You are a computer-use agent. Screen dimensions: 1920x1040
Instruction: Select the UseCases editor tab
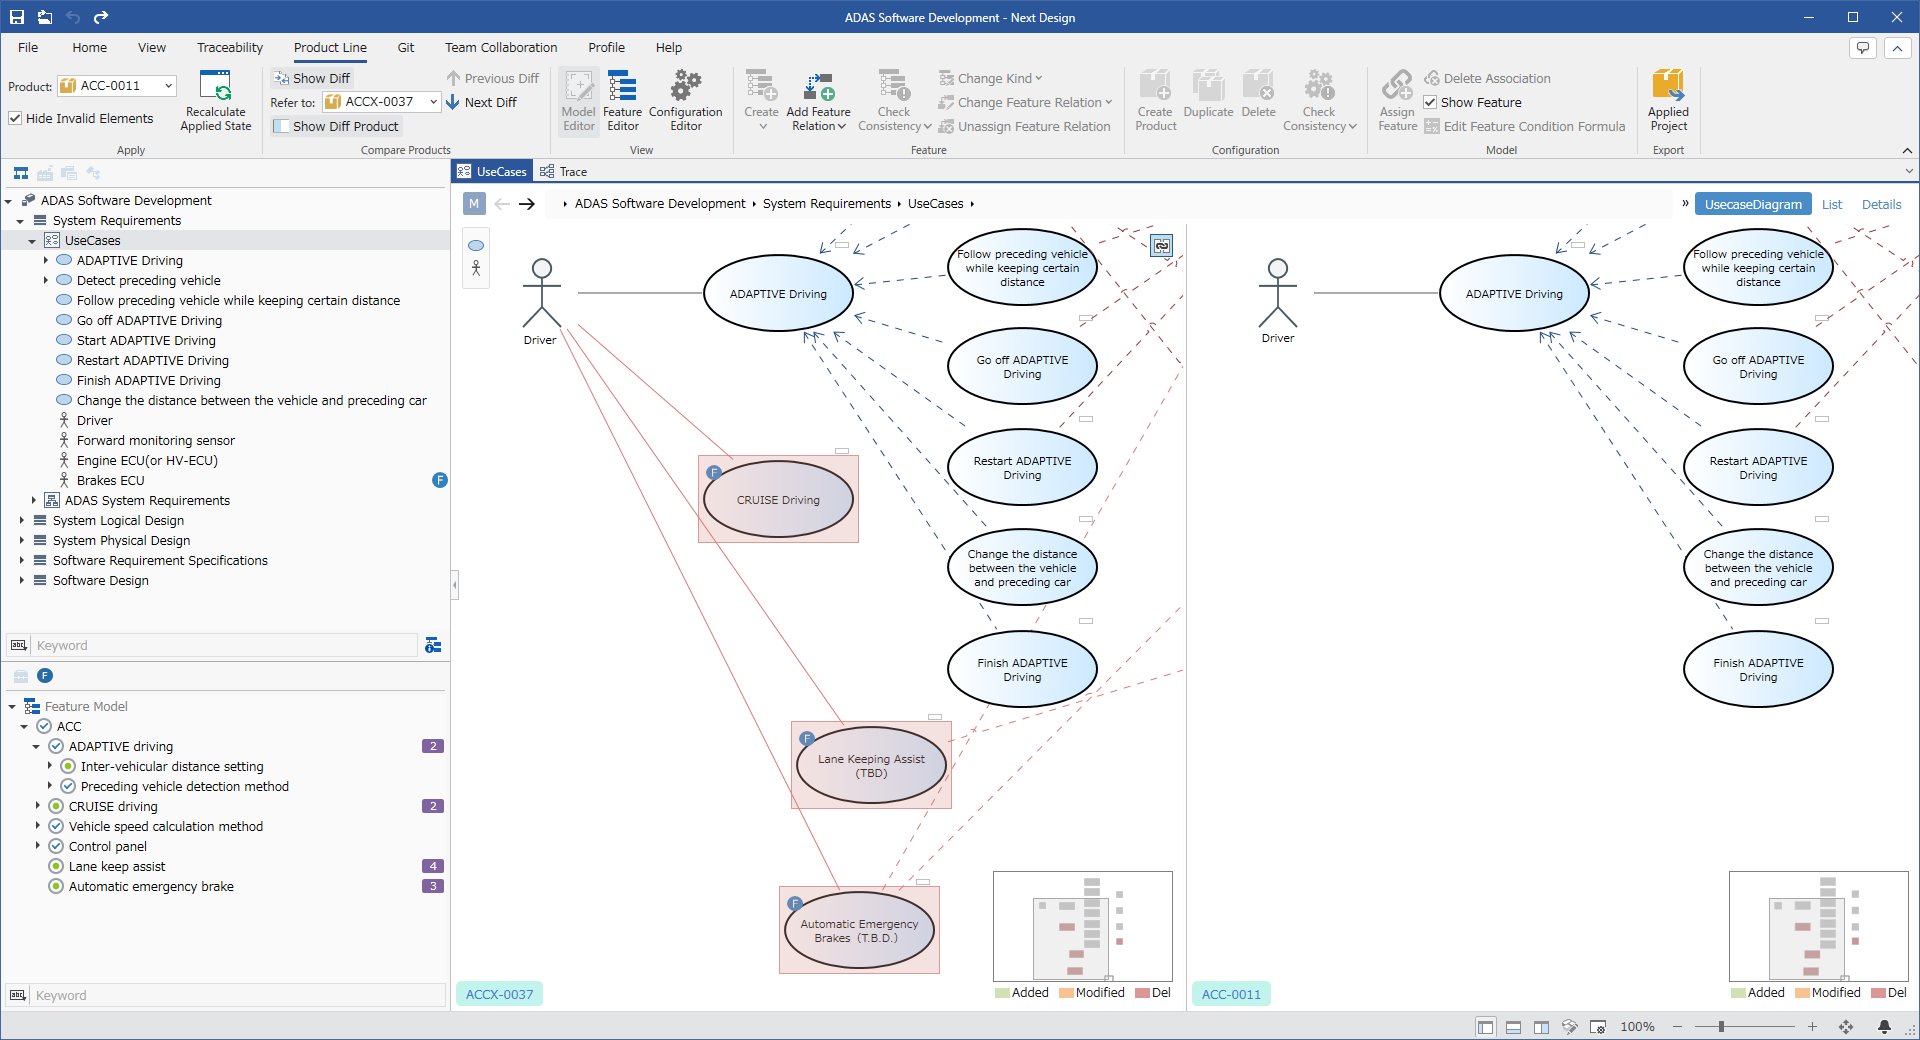click(x=492, y=171)
